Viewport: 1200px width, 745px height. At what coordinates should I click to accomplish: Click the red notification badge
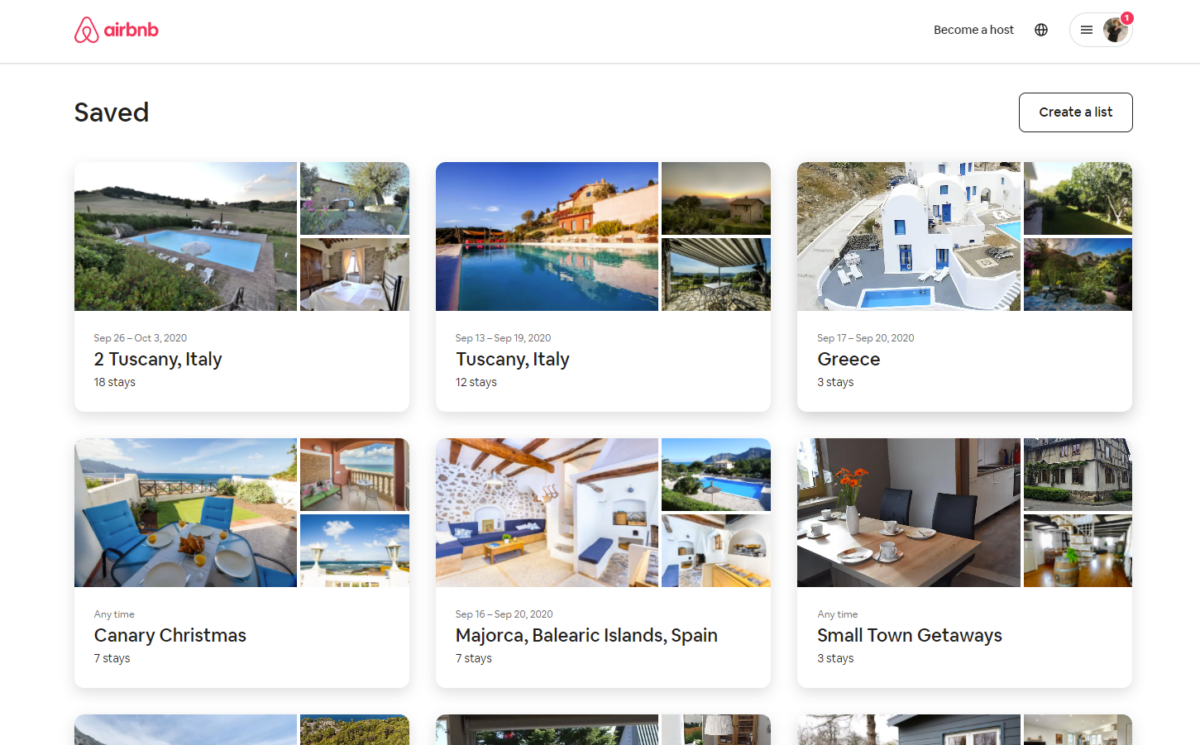point(1127,18)
